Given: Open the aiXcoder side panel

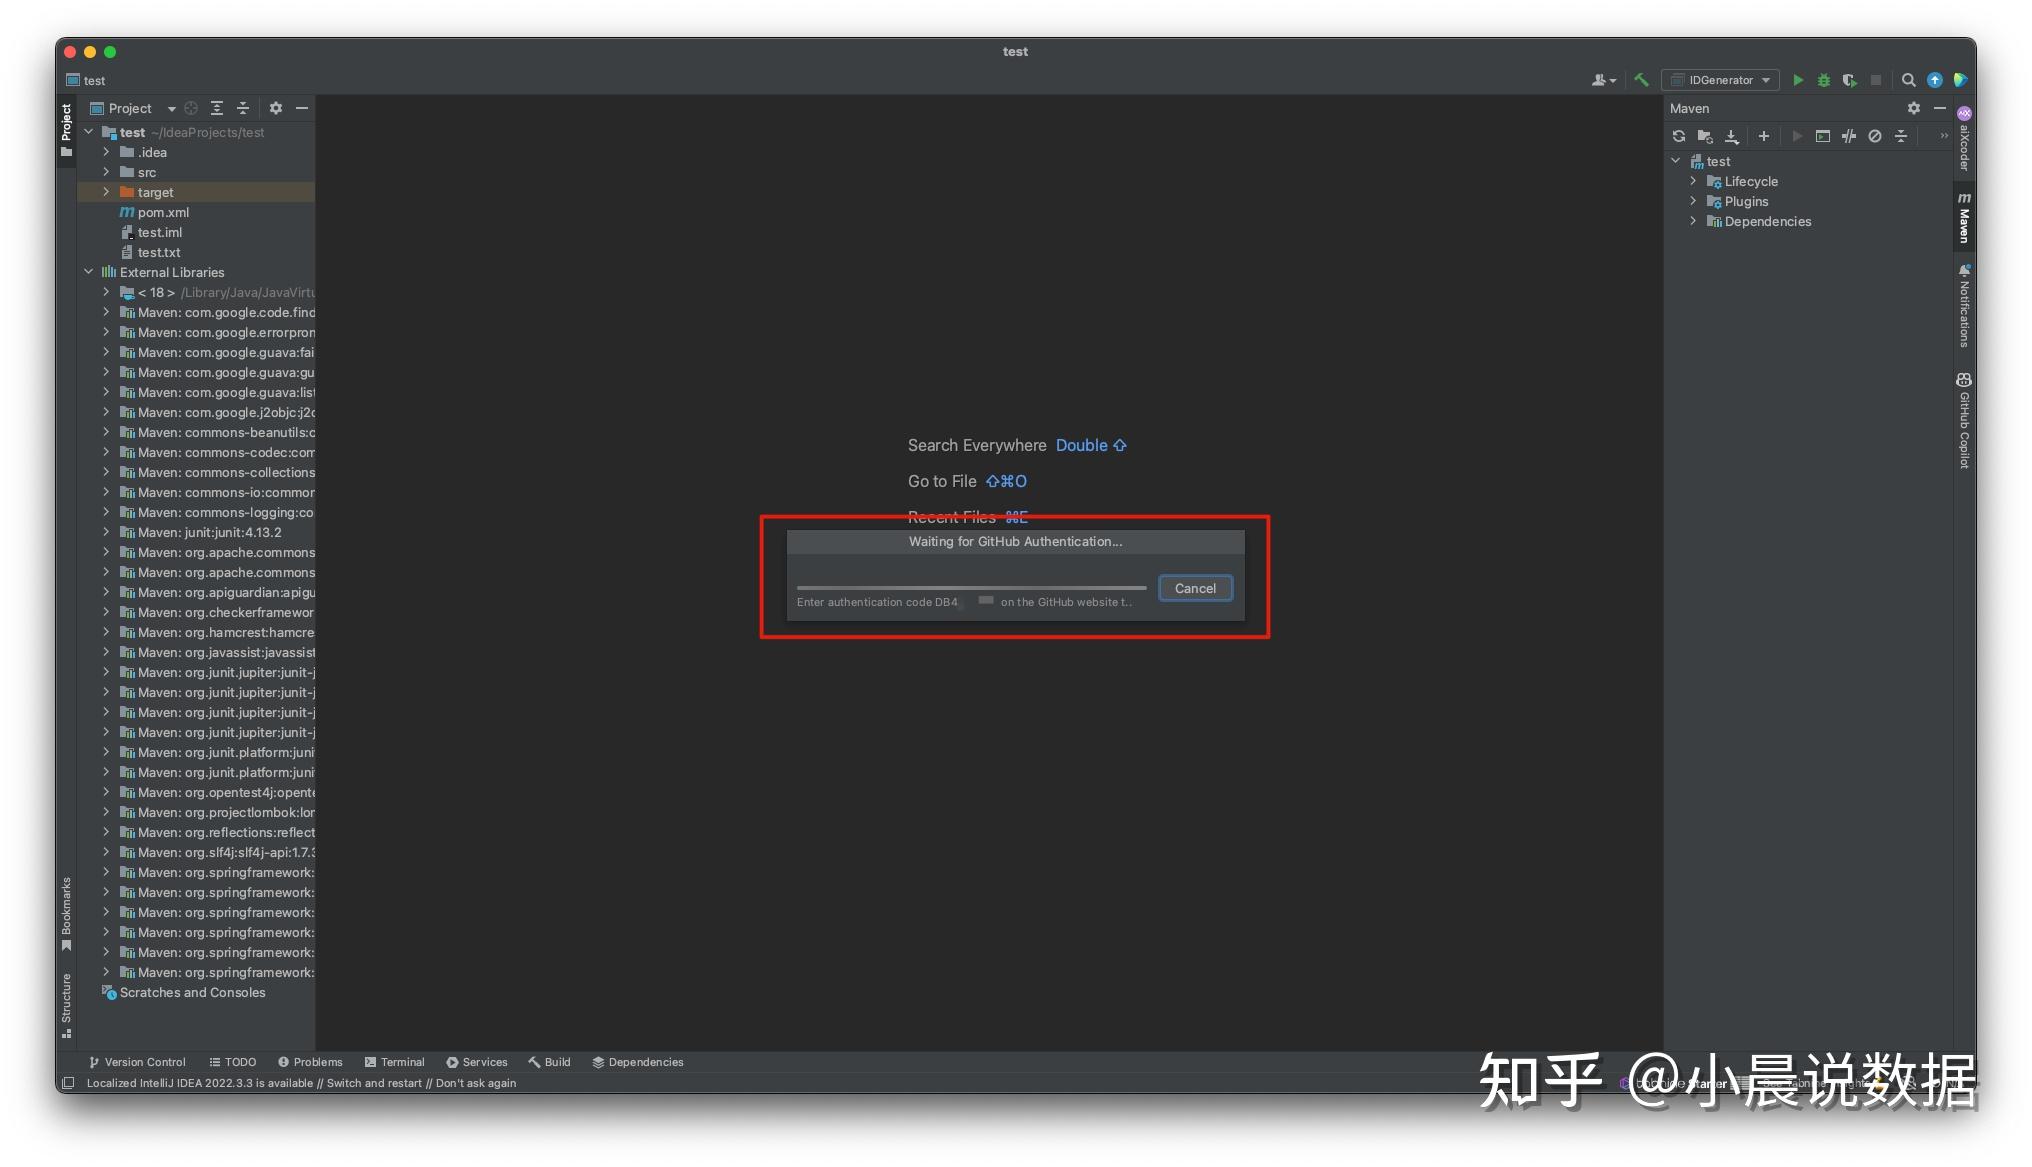Looking at the screenshot, I should point(1964,138).
